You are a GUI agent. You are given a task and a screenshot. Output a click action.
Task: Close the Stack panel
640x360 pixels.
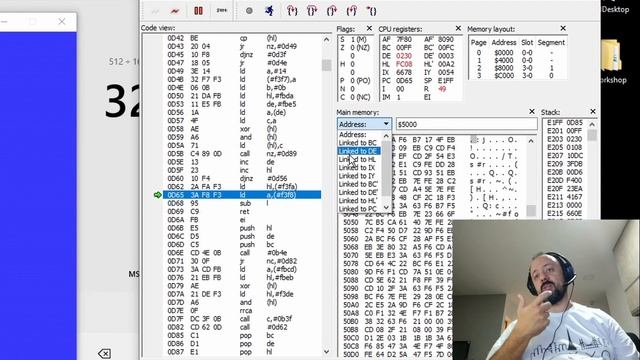593,111
